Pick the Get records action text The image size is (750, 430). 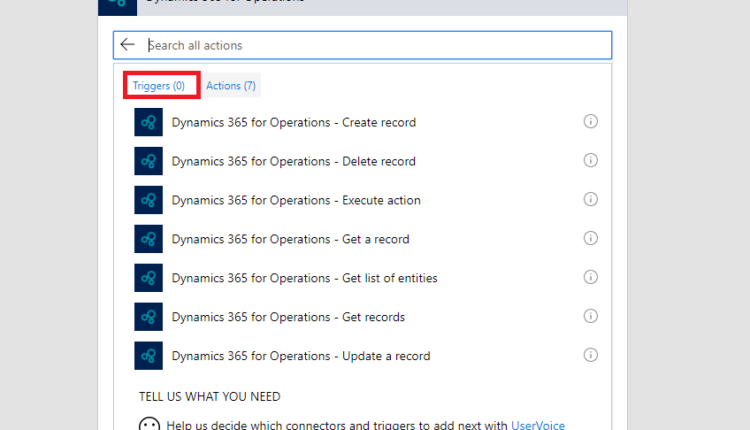click(x=288, y=317)
